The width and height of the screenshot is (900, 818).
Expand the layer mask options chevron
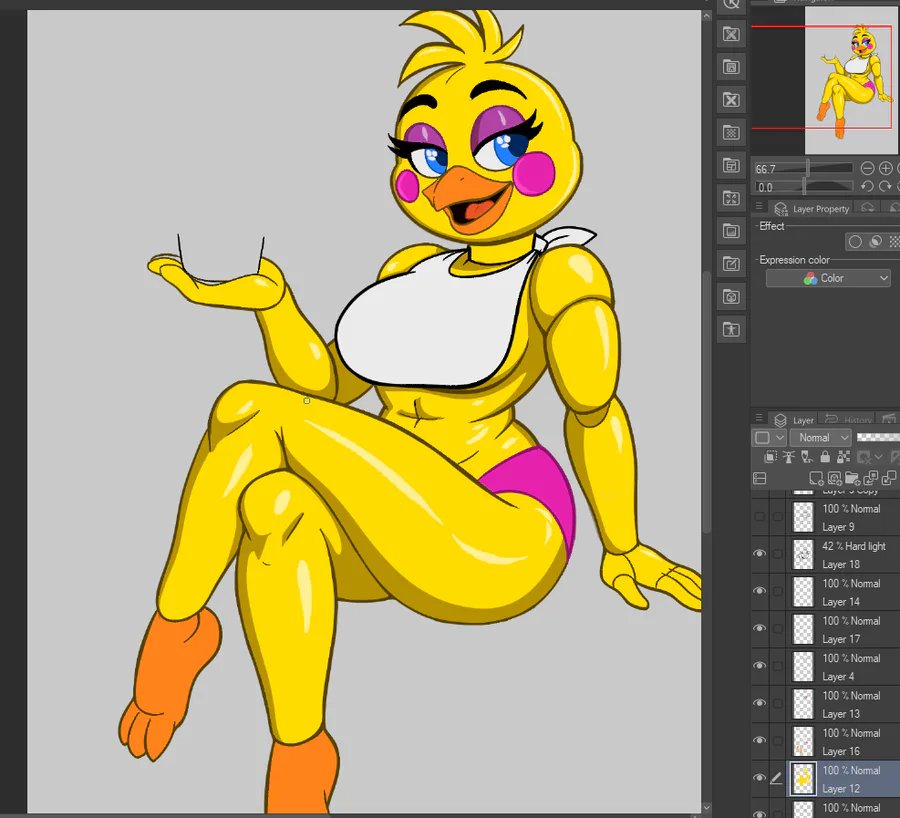click(879, 457)
